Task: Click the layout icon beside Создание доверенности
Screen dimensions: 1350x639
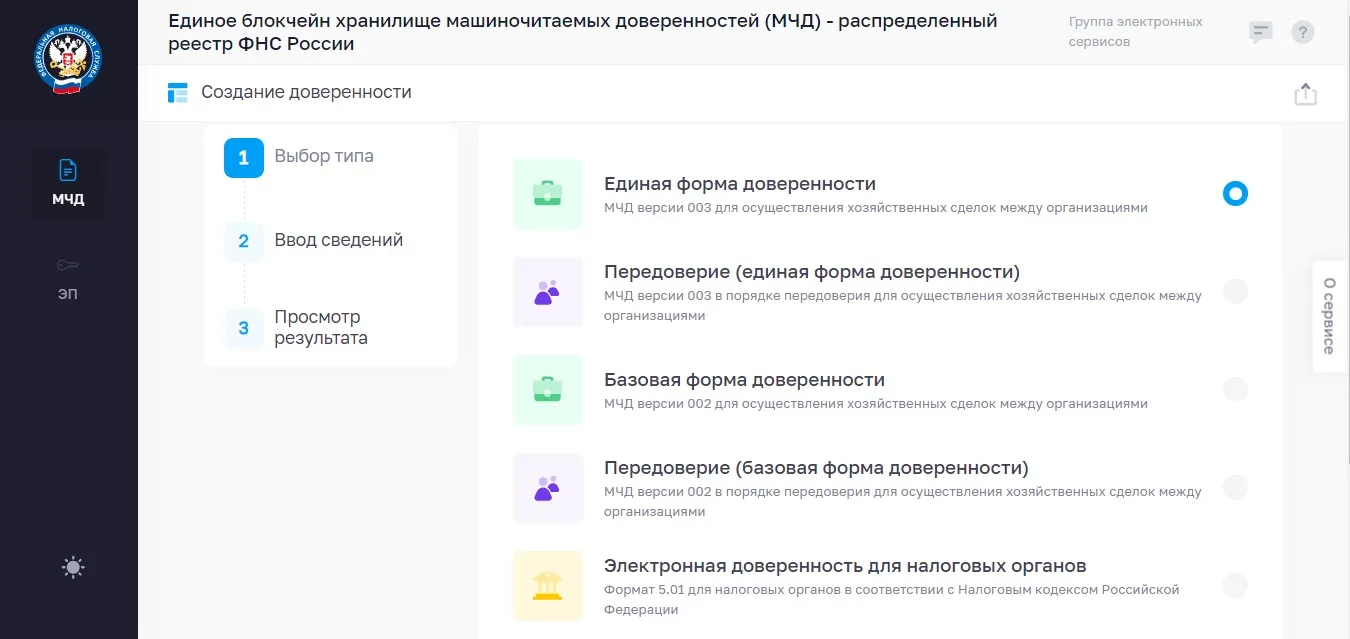Action: (x=178, y=93)
